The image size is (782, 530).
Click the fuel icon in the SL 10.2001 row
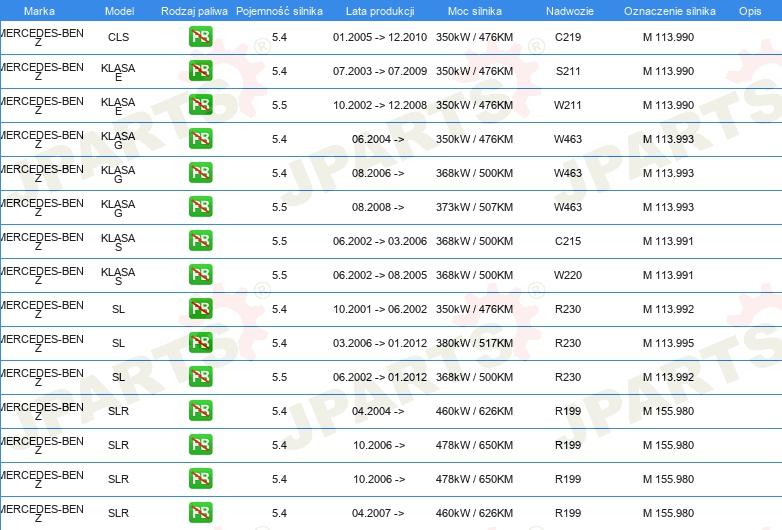[x=200, y=308]
